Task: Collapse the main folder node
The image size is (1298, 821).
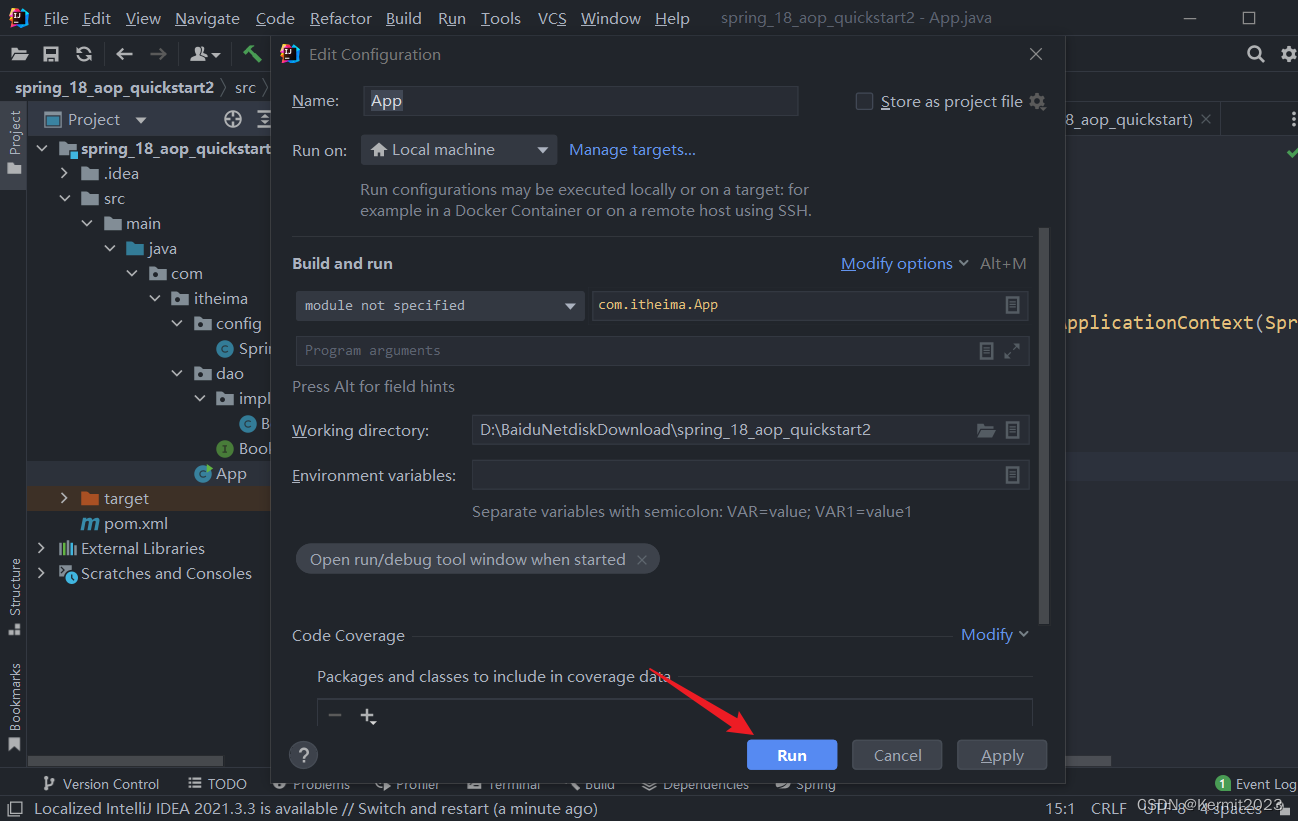Action: click(88, 224)
